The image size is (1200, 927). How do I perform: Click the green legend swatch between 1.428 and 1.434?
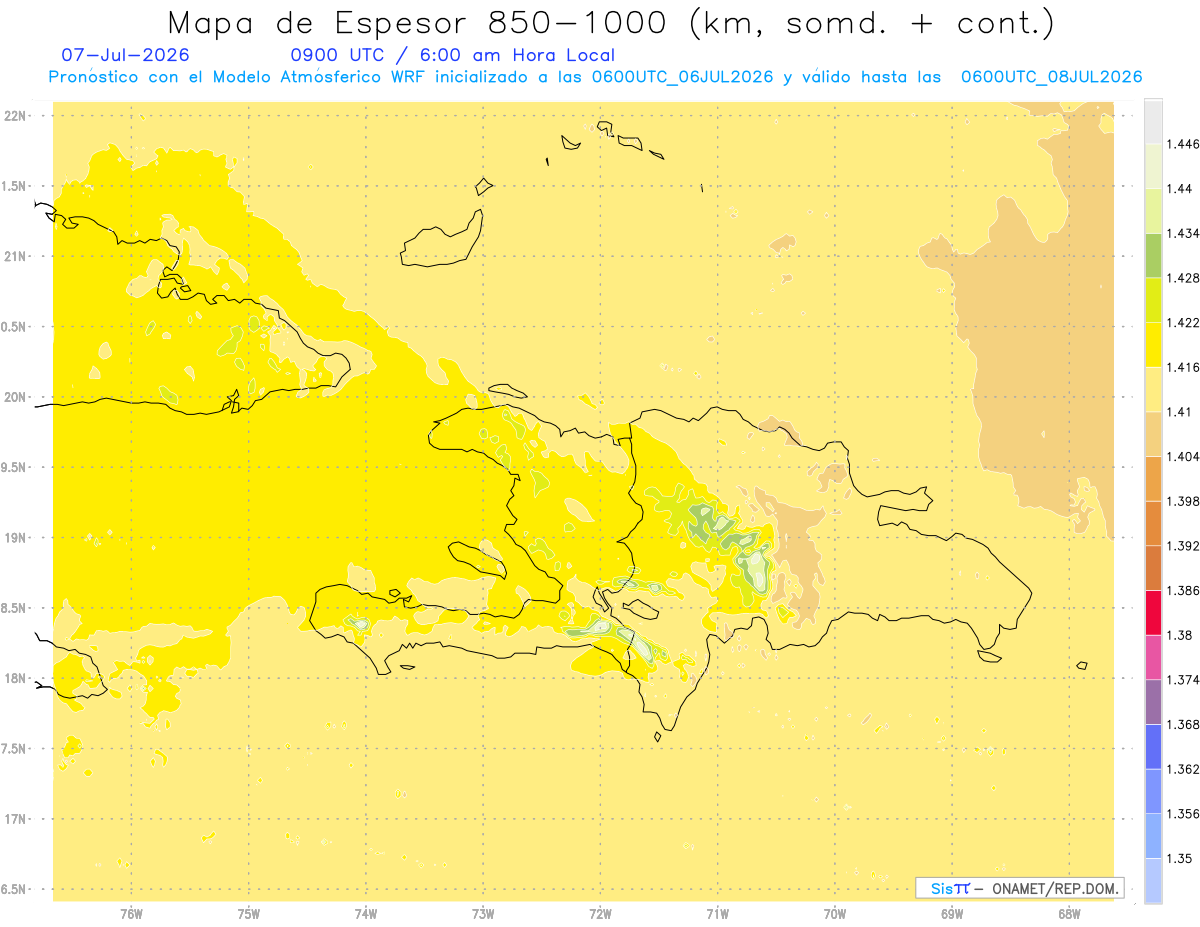[x=1153, y=256]
